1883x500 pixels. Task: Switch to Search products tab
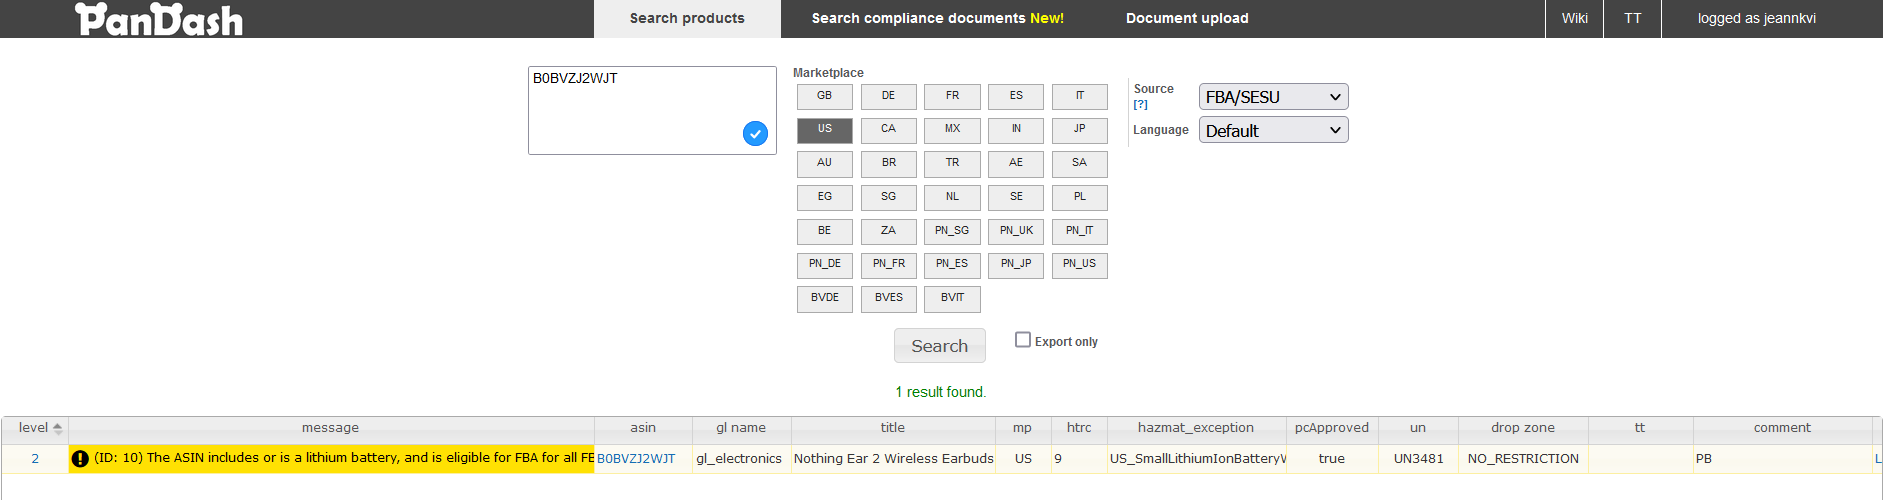(x=687, y=19)
